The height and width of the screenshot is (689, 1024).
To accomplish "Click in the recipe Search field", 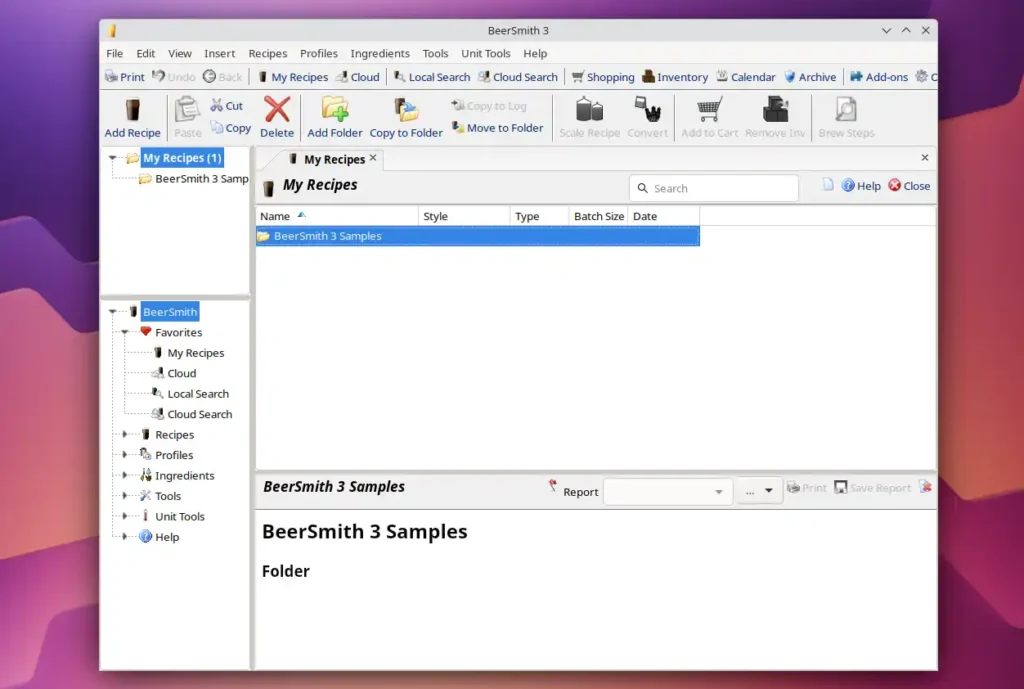I will tap(720, 188).
